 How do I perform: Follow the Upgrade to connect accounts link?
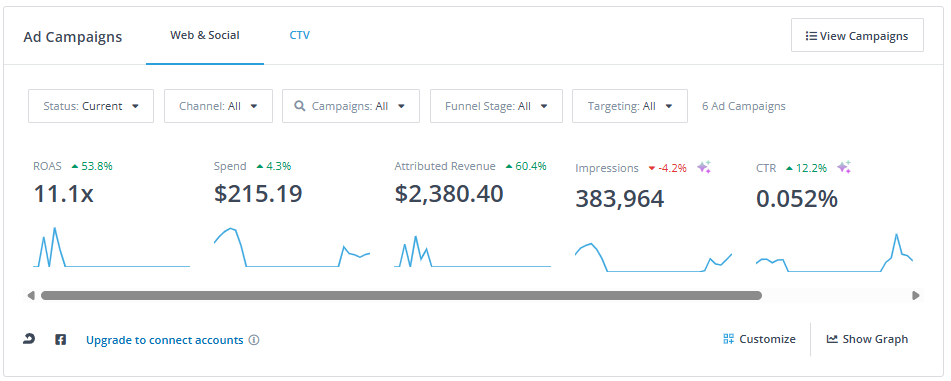pos(164,340)
